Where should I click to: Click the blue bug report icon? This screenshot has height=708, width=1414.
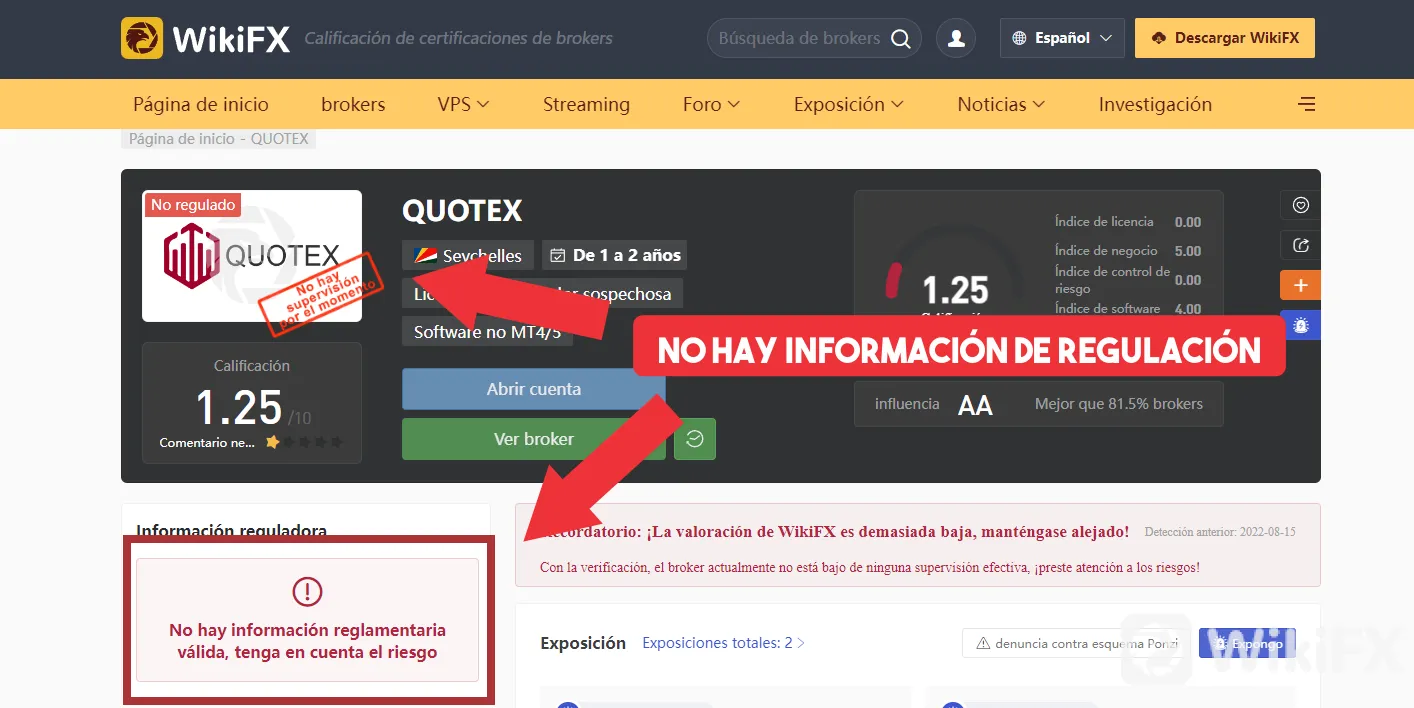tap(1300, 324)
